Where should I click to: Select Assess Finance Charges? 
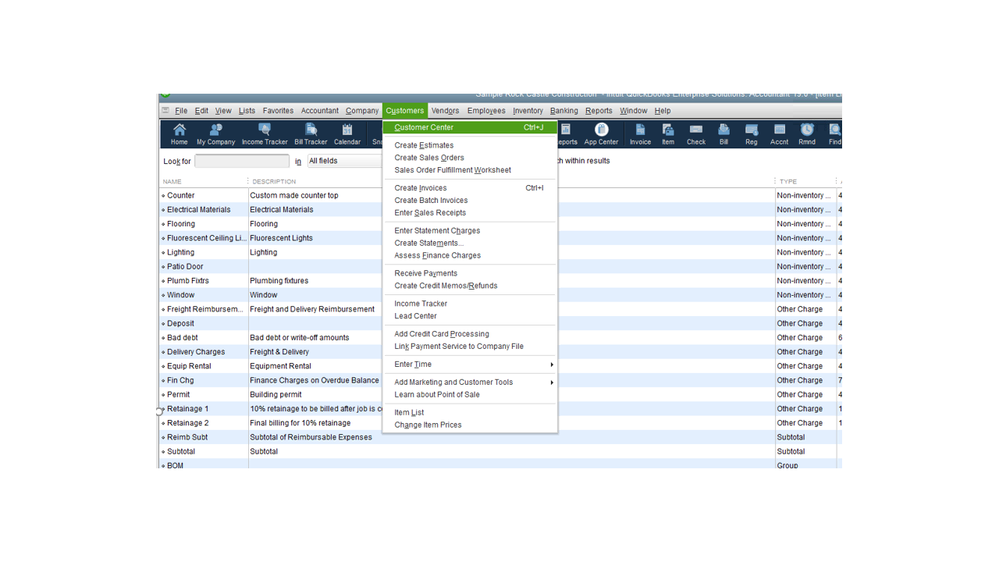[x=470, y=256]
